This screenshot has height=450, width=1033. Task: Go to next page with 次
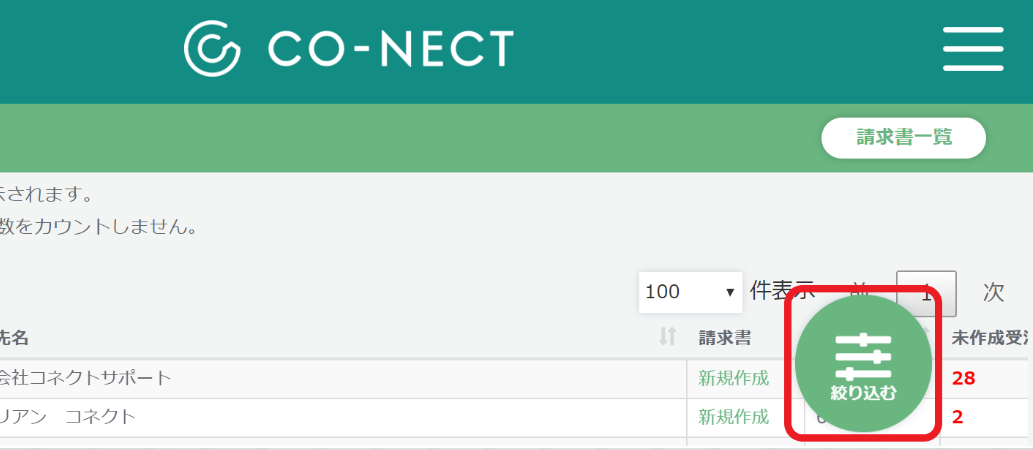(993, 293)
